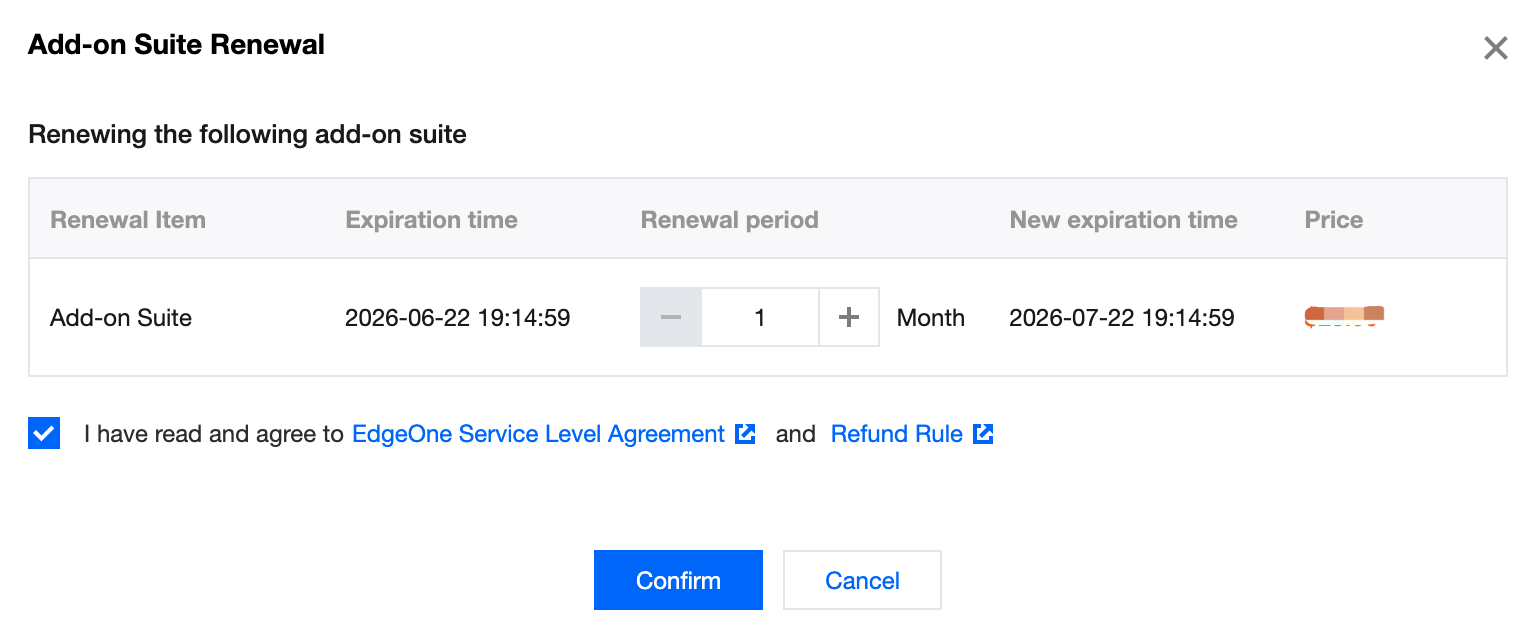Select the Add-on Suite row item

(121, 318)
